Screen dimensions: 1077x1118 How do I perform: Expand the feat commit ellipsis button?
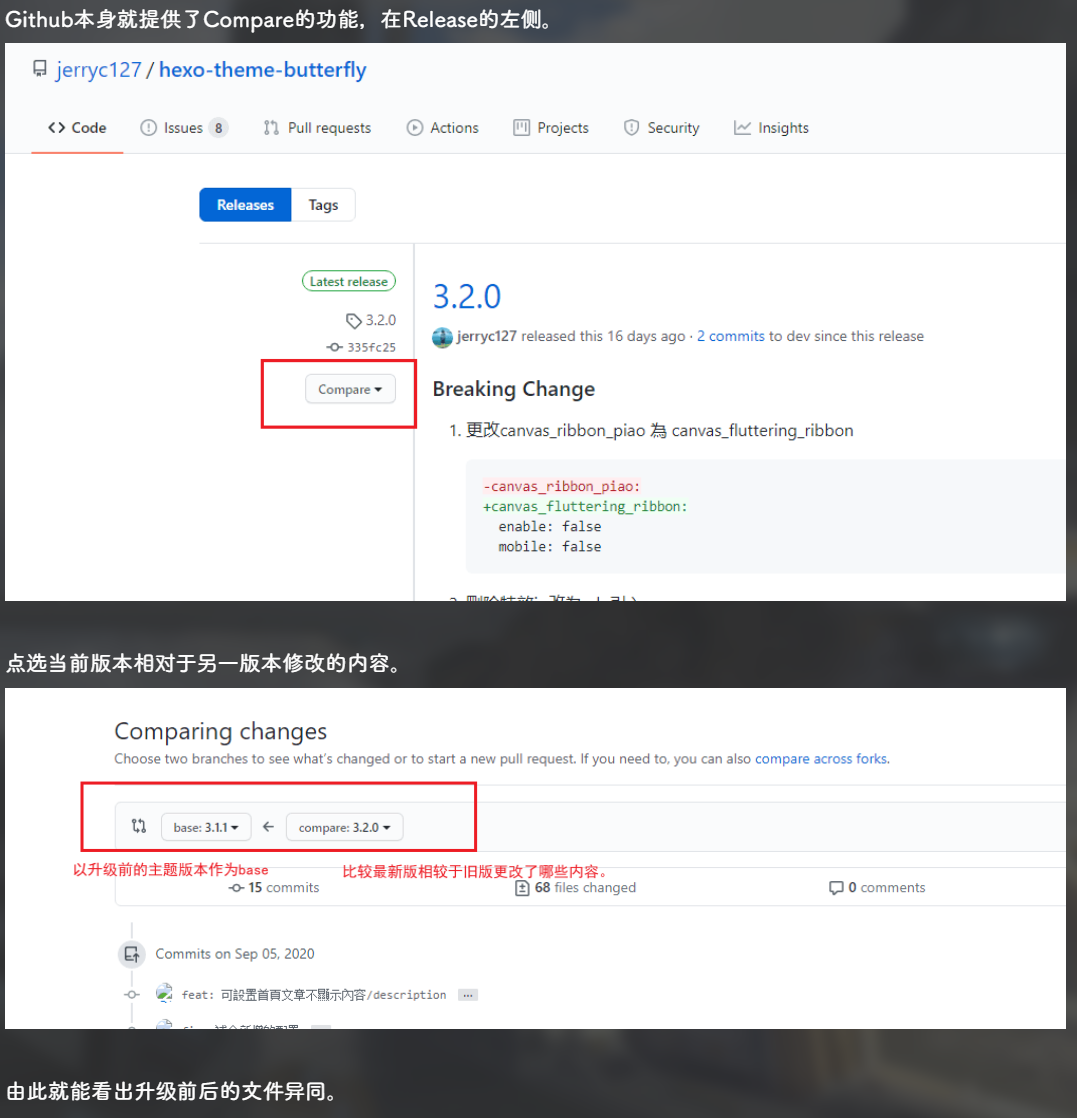(468, 995)
